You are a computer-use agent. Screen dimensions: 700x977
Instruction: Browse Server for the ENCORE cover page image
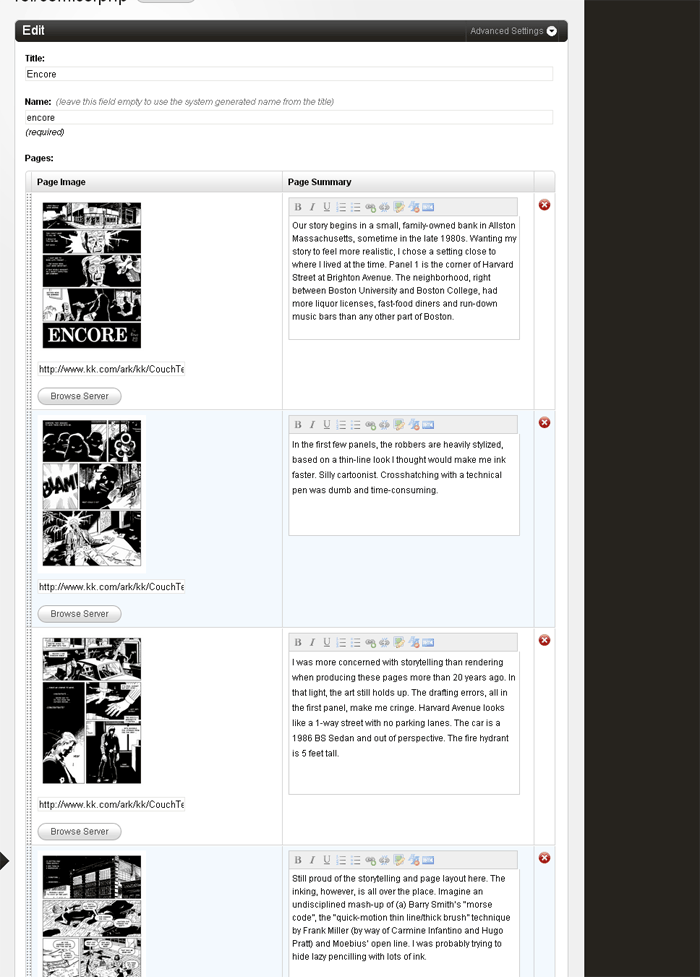pyautogui.click(x=79, y=396)
